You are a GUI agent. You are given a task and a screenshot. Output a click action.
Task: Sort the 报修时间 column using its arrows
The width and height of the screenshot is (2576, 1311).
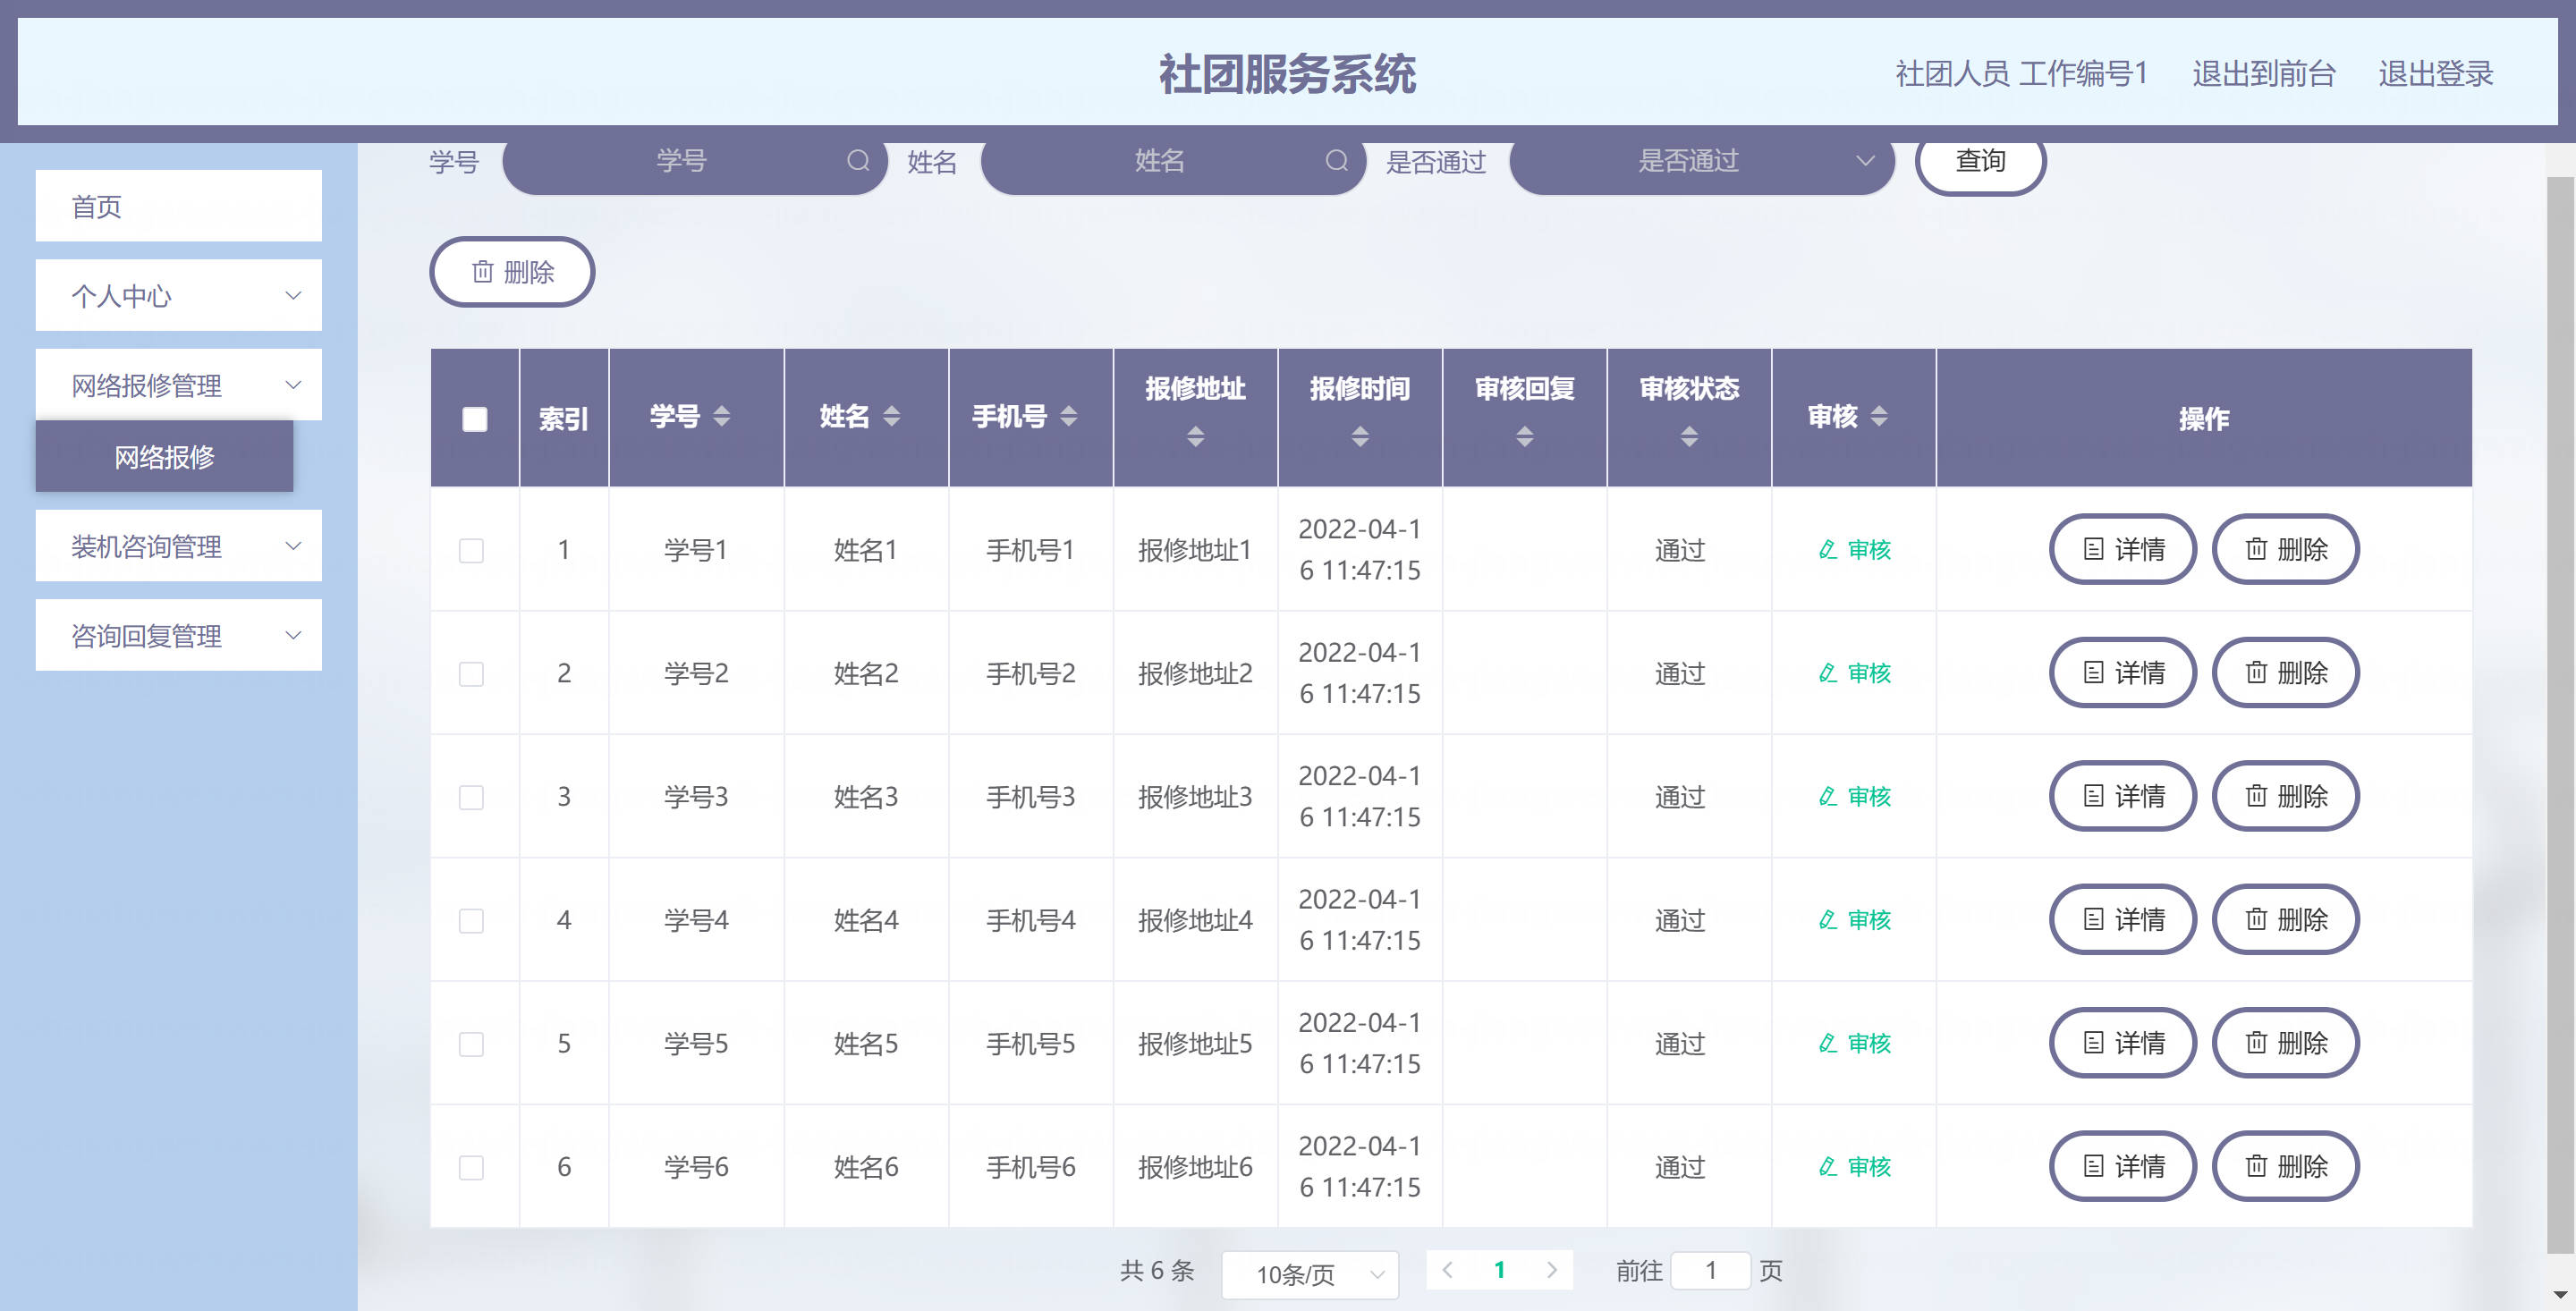click(1360, 437)
